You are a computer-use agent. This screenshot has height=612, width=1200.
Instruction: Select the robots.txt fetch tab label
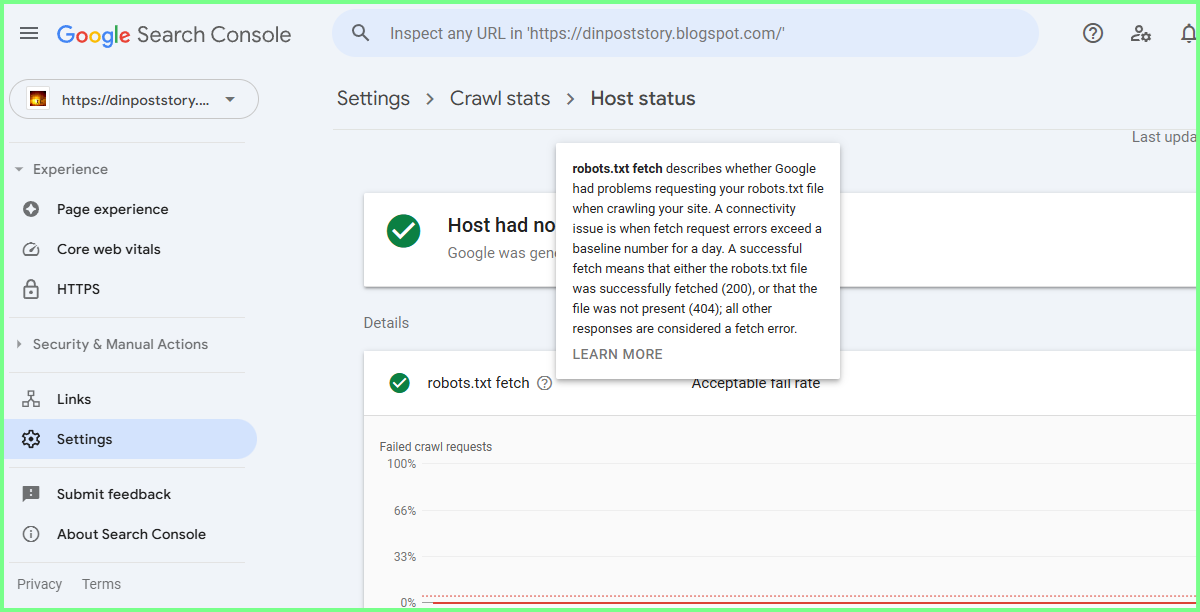tap(478, 383)
